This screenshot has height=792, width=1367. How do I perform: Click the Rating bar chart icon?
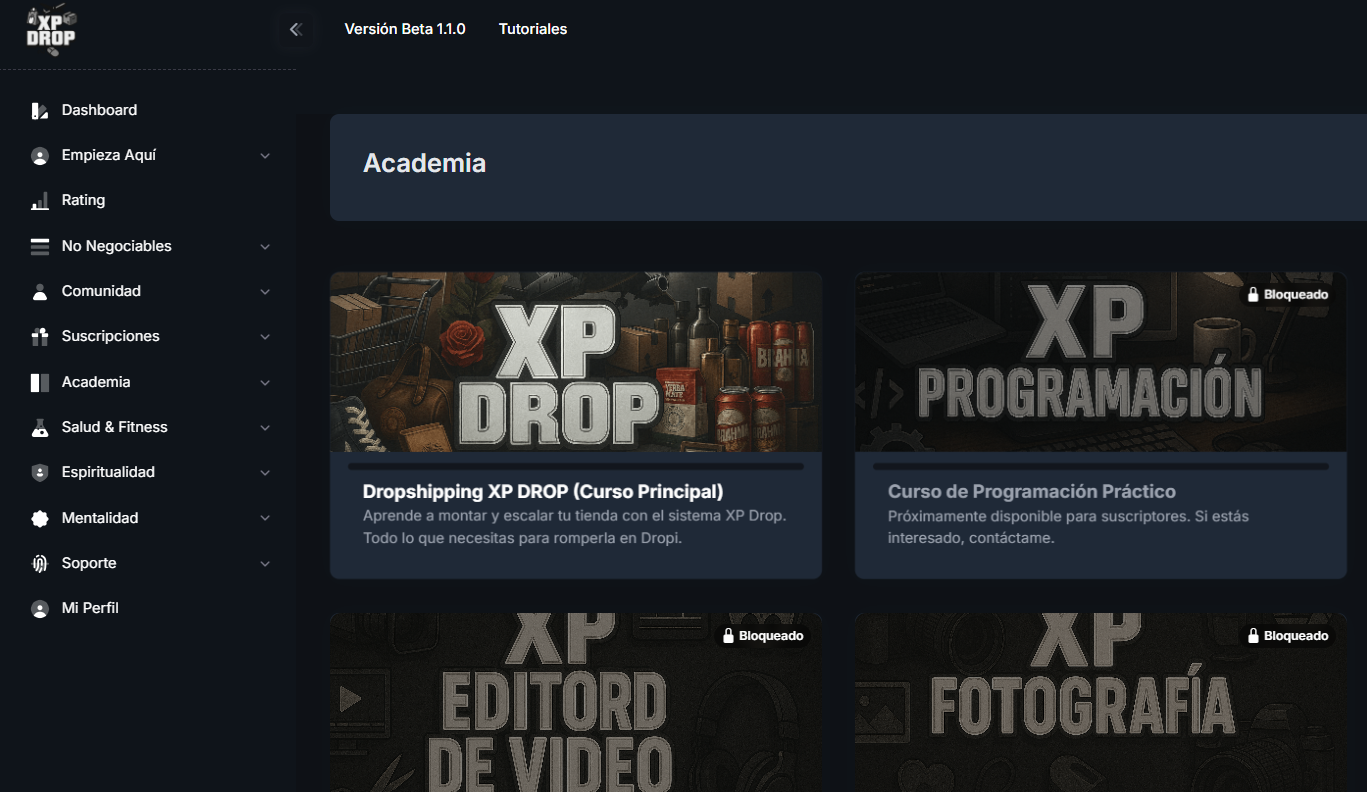tap(40, 201)
